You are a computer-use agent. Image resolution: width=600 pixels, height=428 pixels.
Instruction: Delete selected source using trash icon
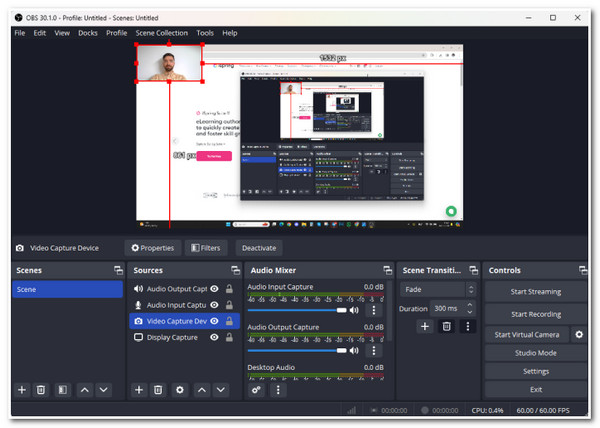158,390
